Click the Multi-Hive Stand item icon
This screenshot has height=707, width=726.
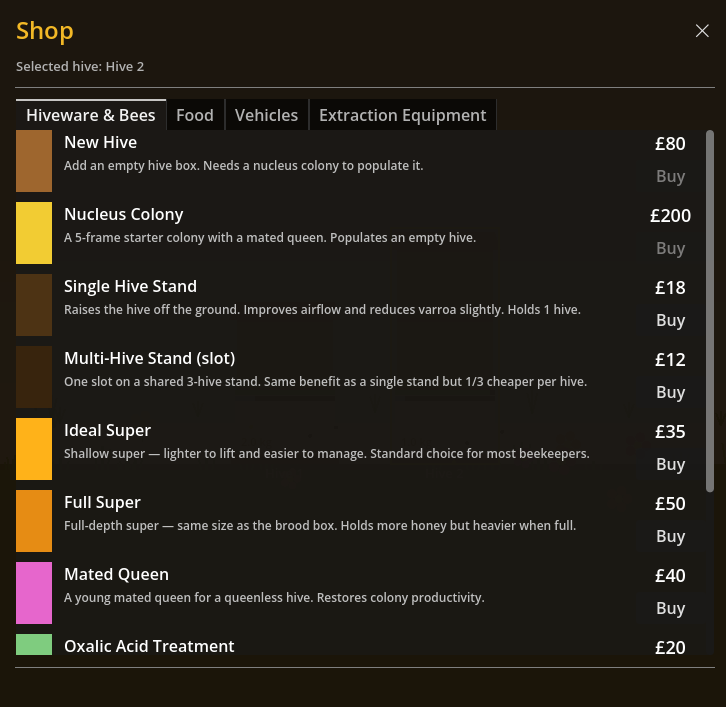tap(34, 377)
